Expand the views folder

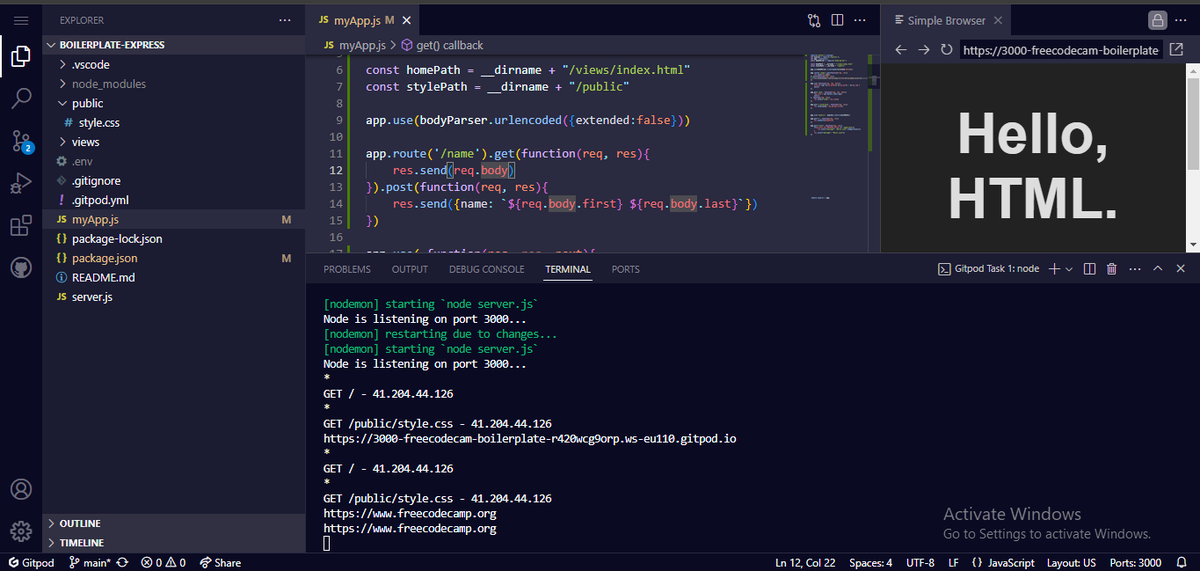pos(173,142)
